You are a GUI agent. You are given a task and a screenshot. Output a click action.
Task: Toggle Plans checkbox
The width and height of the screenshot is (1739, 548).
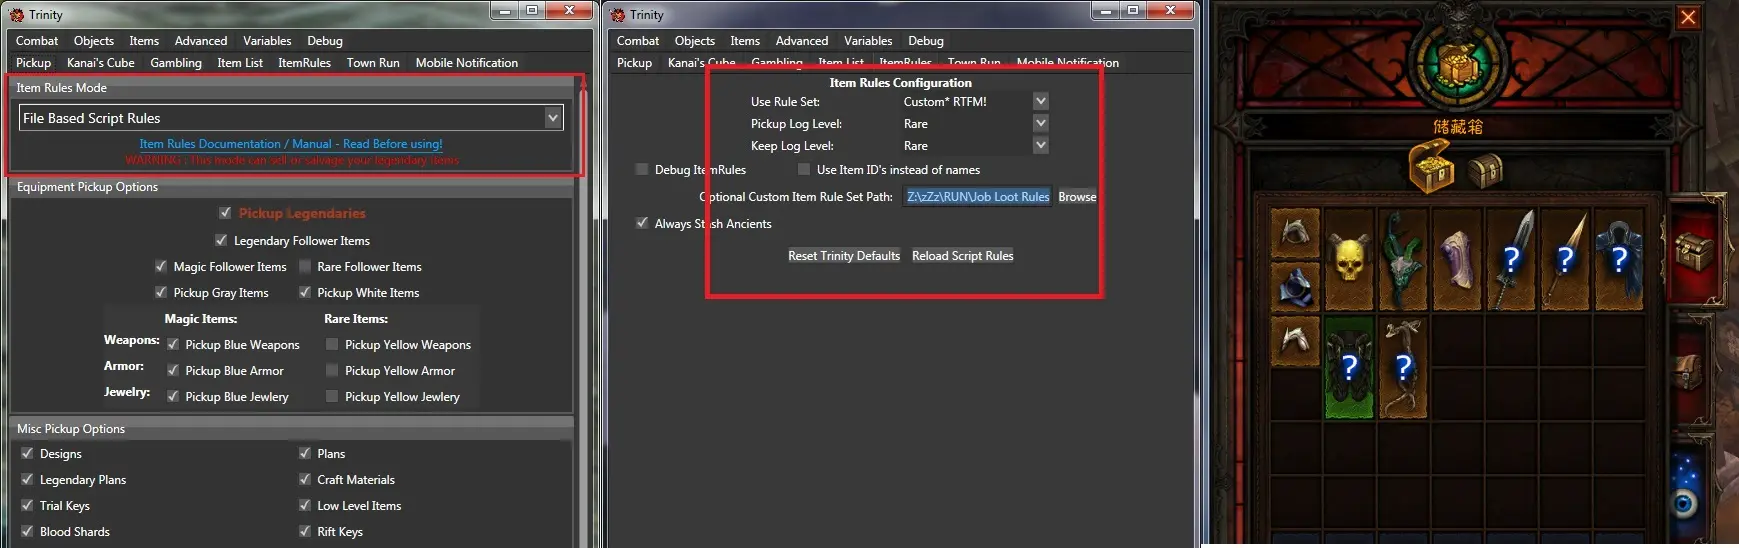click(305, 453)
